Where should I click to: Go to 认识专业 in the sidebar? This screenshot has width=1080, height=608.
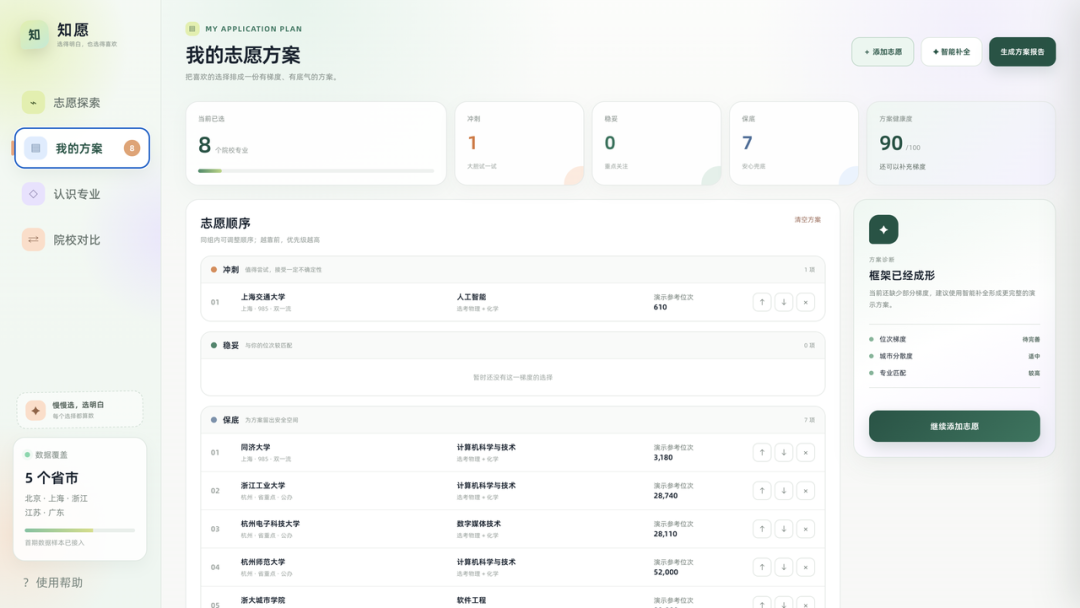81,194
